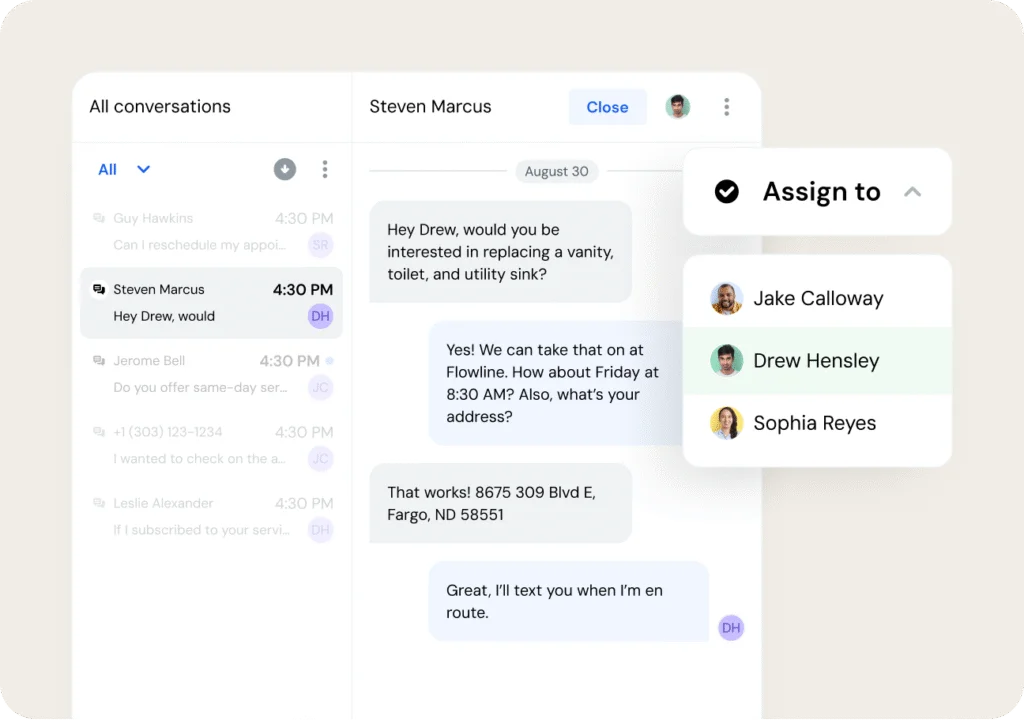The width and height of the screenshot is (1024, 720).
Task: Toggle the Assign to checkmark circle
Action: (727, 192)
